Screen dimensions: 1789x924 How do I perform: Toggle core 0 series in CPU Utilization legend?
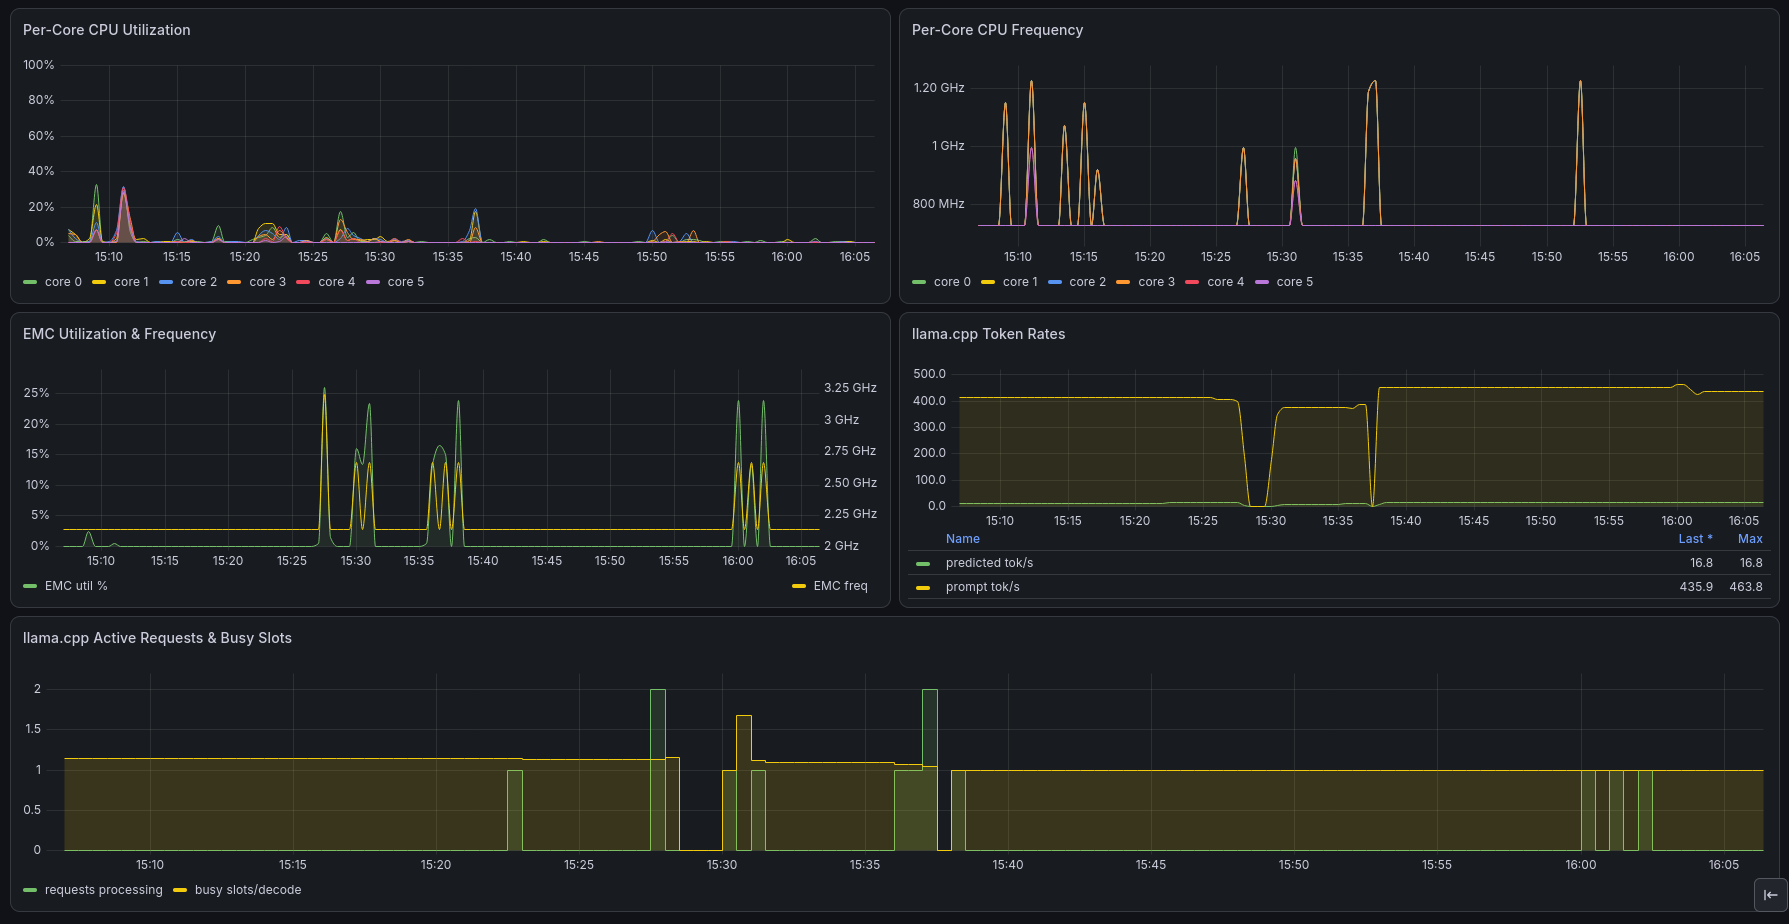coord(63,282)
